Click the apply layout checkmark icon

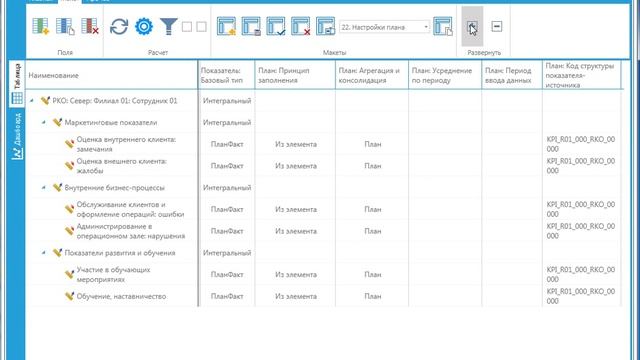click(276, 27)
